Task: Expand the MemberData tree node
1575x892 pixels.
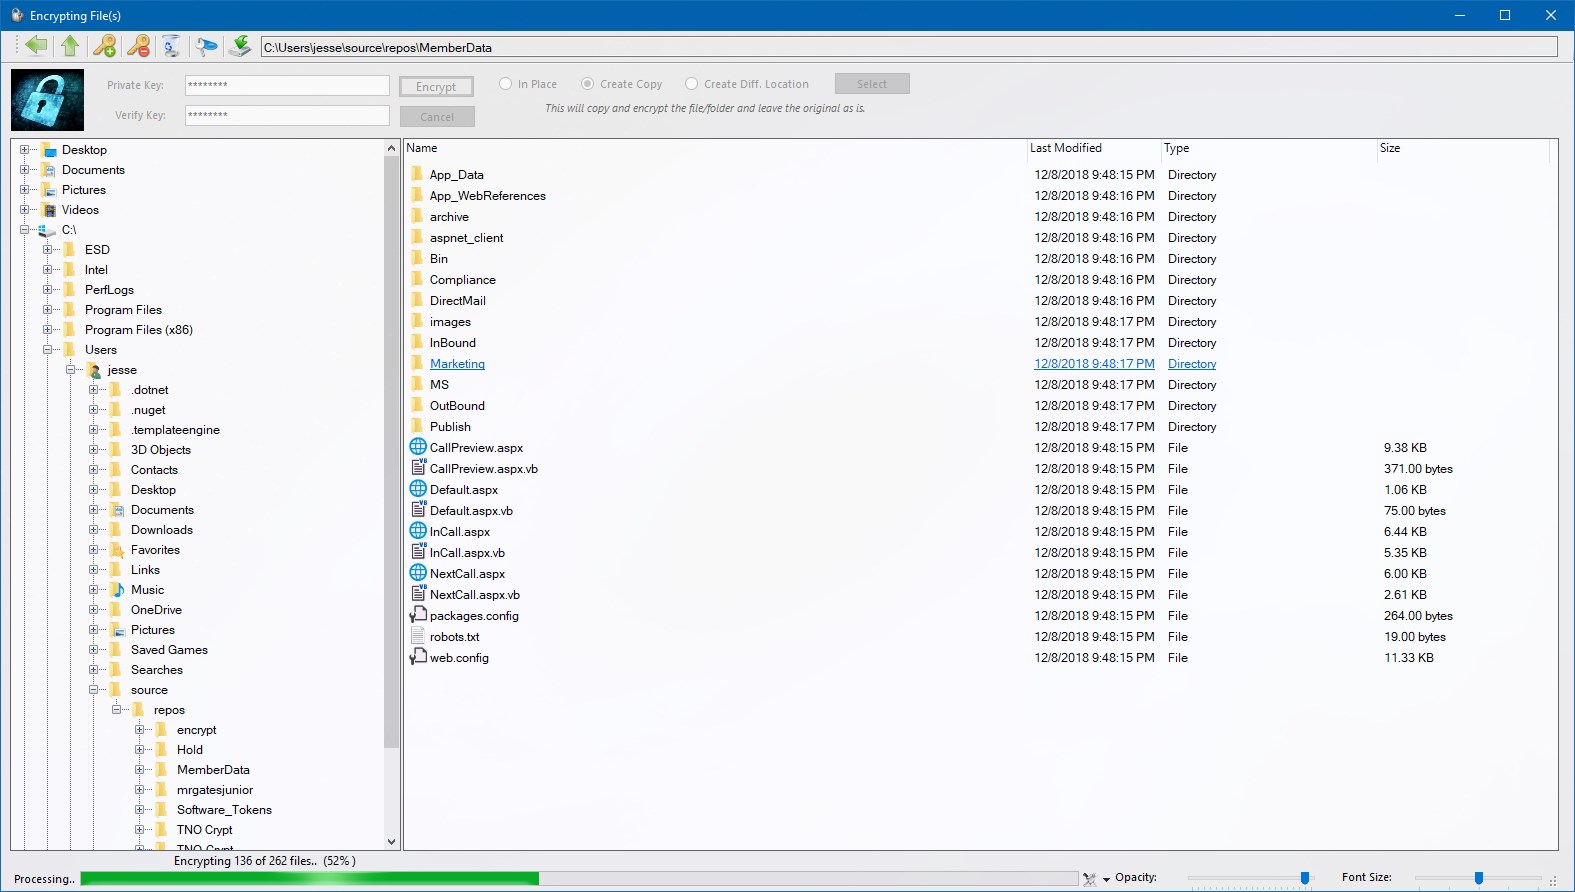Action: pyautogui.click(x=139, y=770)
